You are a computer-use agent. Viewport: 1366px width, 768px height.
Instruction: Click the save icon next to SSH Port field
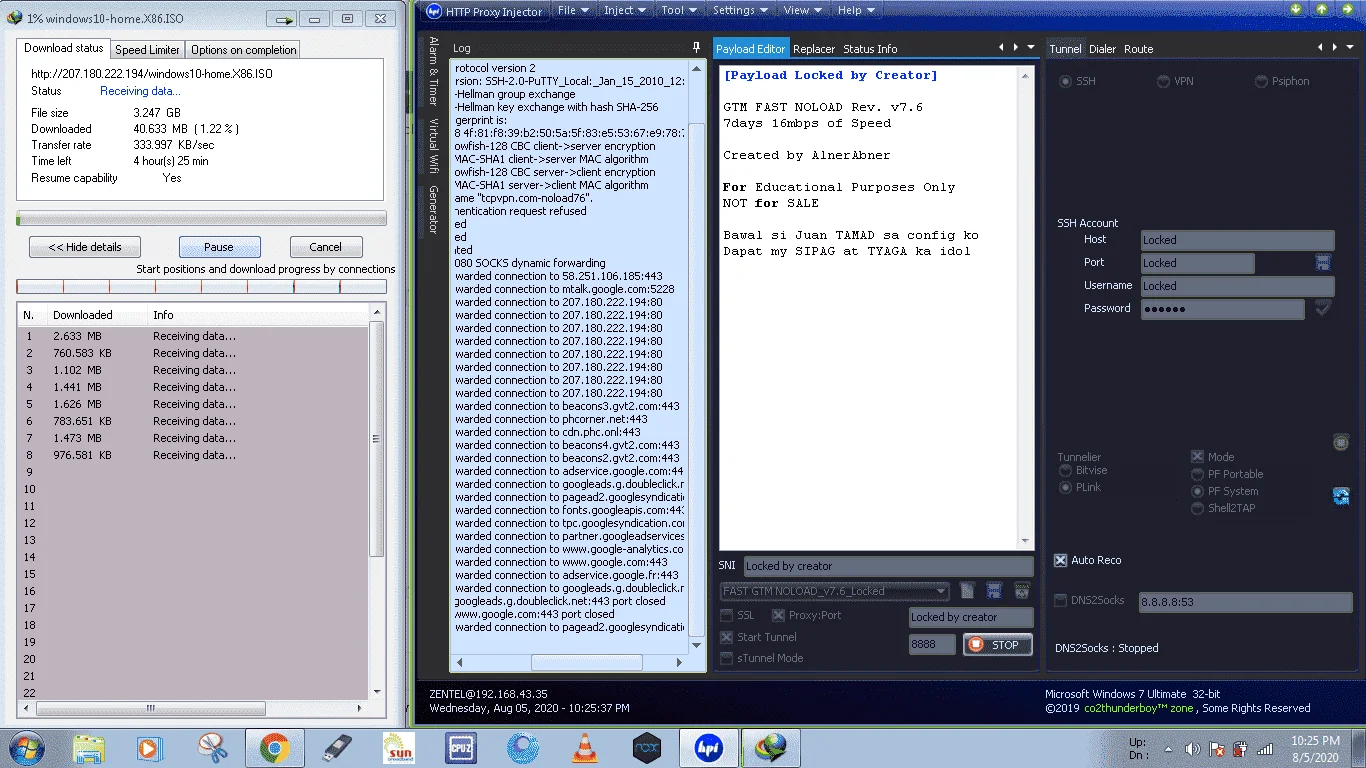(x=1323, y=263)
